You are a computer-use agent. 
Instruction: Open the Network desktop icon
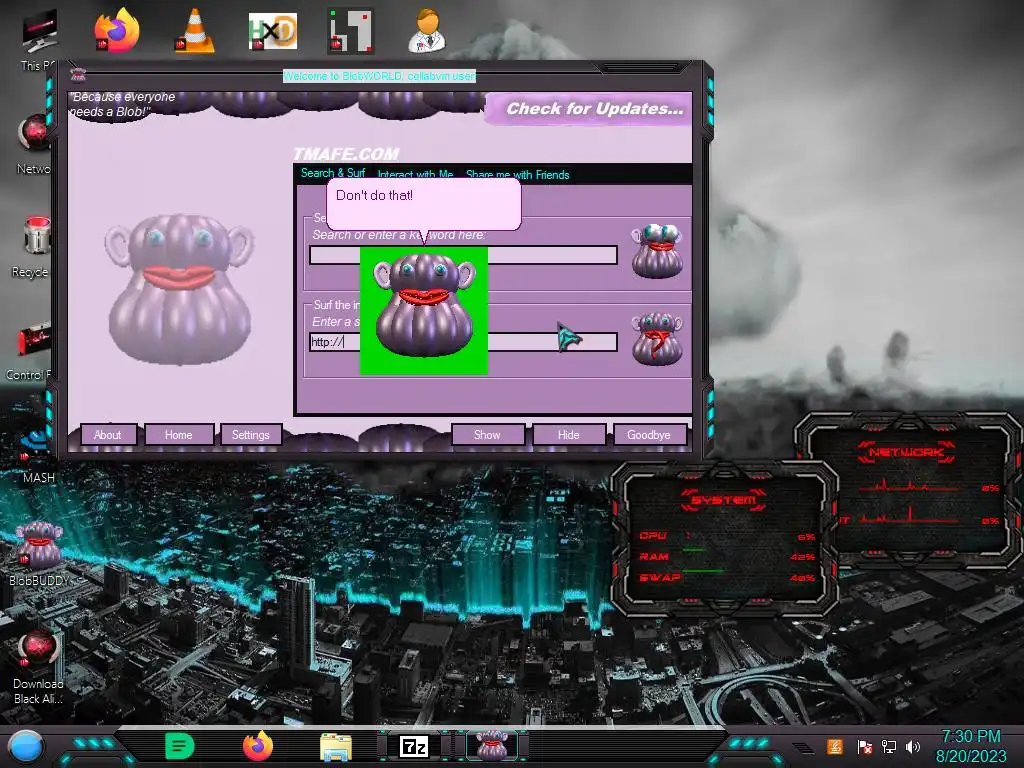pyautogui.click(x=34, y=144)
